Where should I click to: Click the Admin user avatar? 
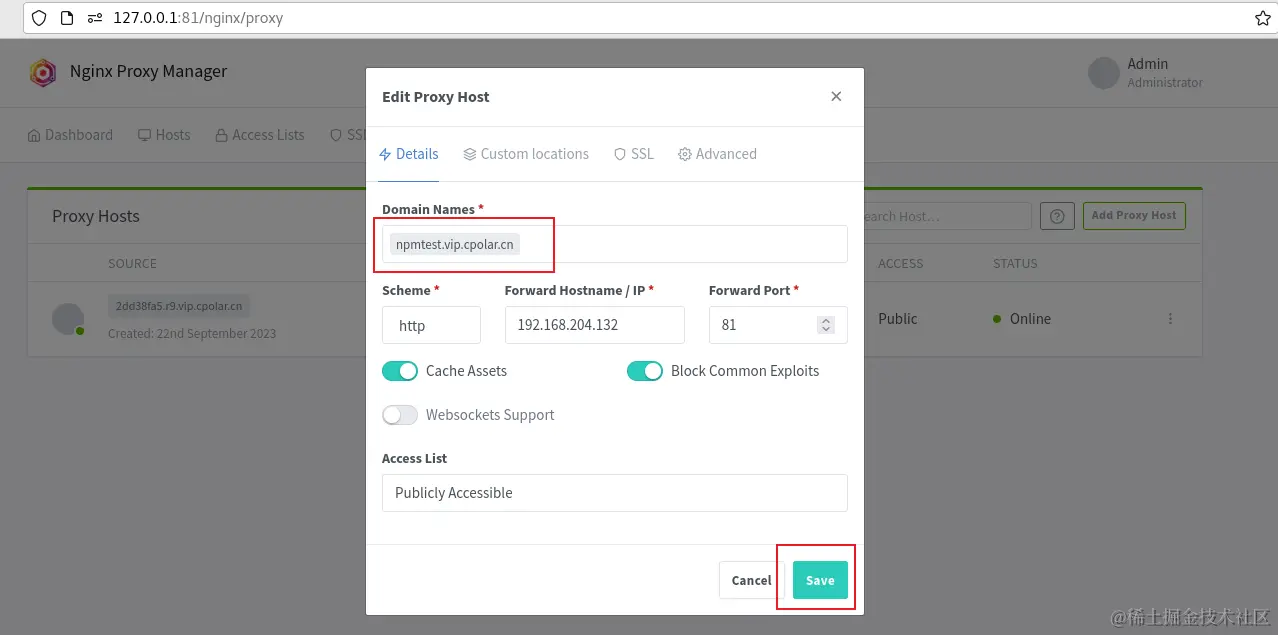pyautogui.click(x=1104, y=73)
